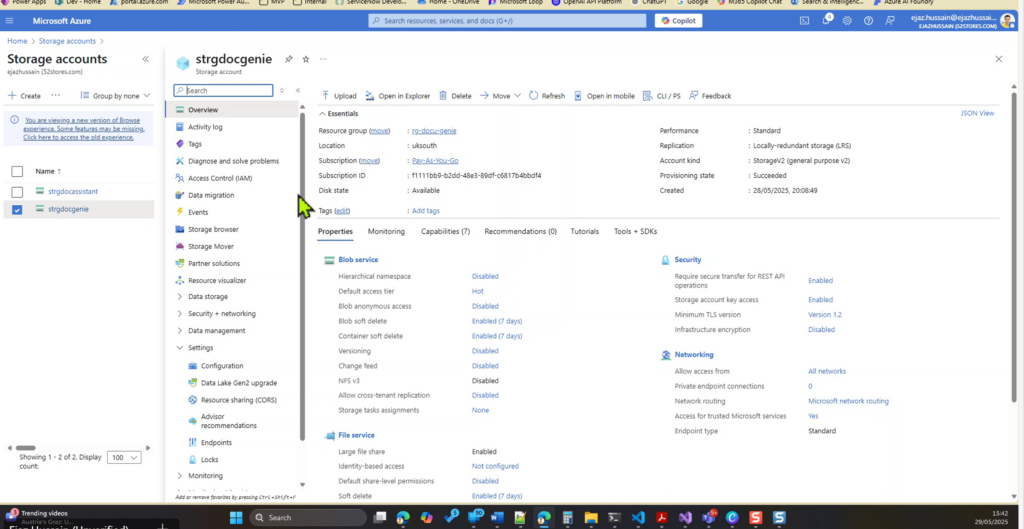Image resolution: width=1024 pixels, height=529 pixels.
Task: Open the Pay-As-You-Go subscription link
Action: pyautogui.click(x=435, y=161)
